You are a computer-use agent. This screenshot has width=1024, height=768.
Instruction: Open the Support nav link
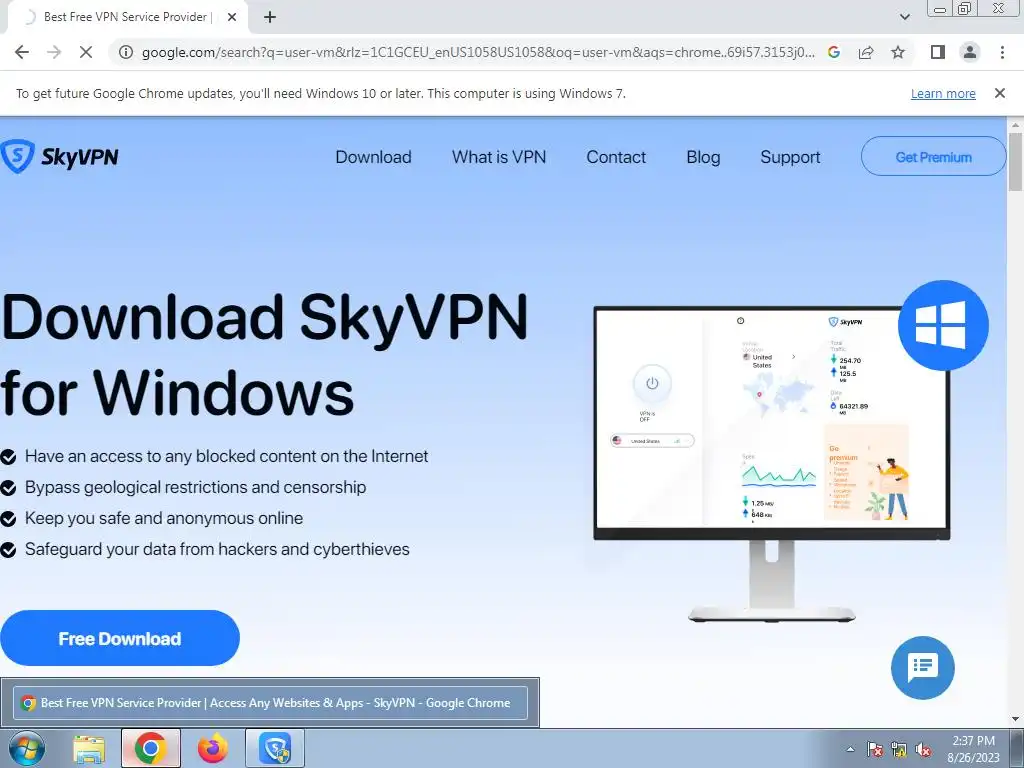point(790,157)
